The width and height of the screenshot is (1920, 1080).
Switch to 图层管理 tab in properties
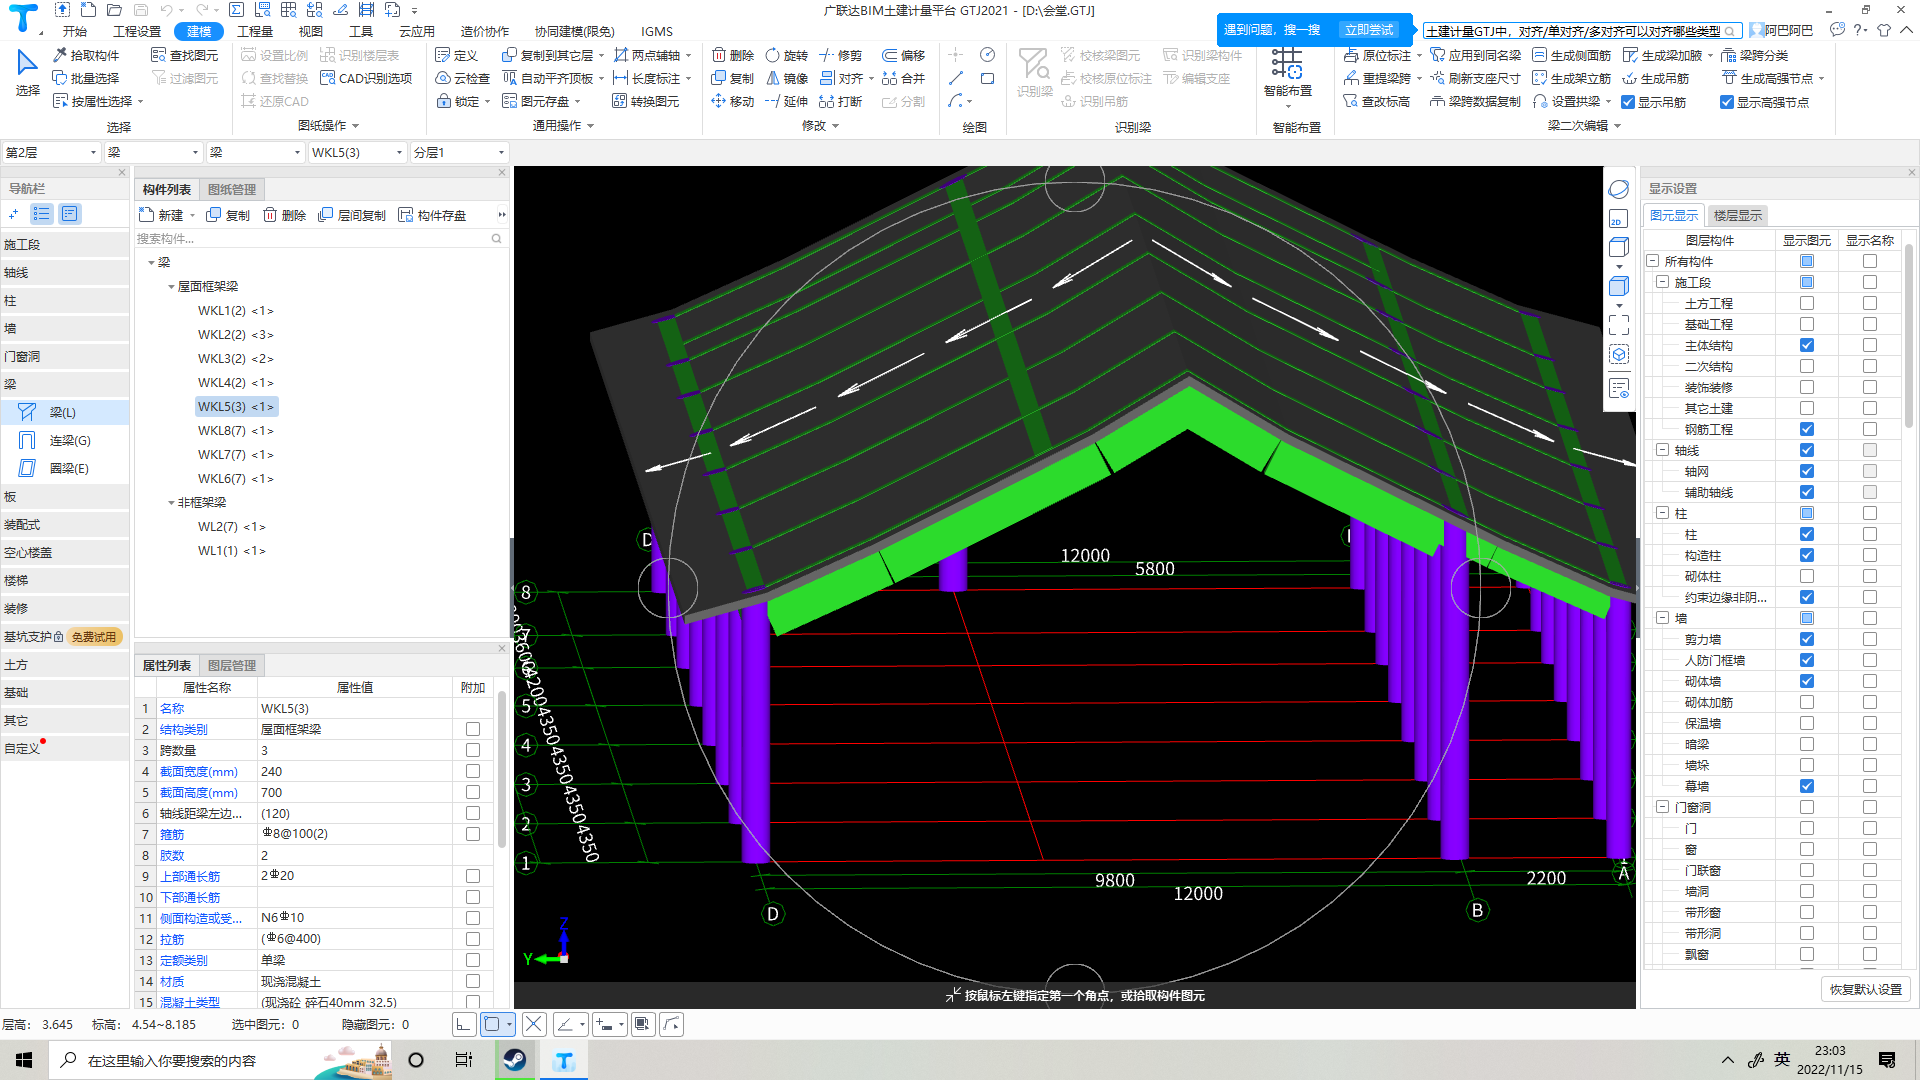(232, 665)
